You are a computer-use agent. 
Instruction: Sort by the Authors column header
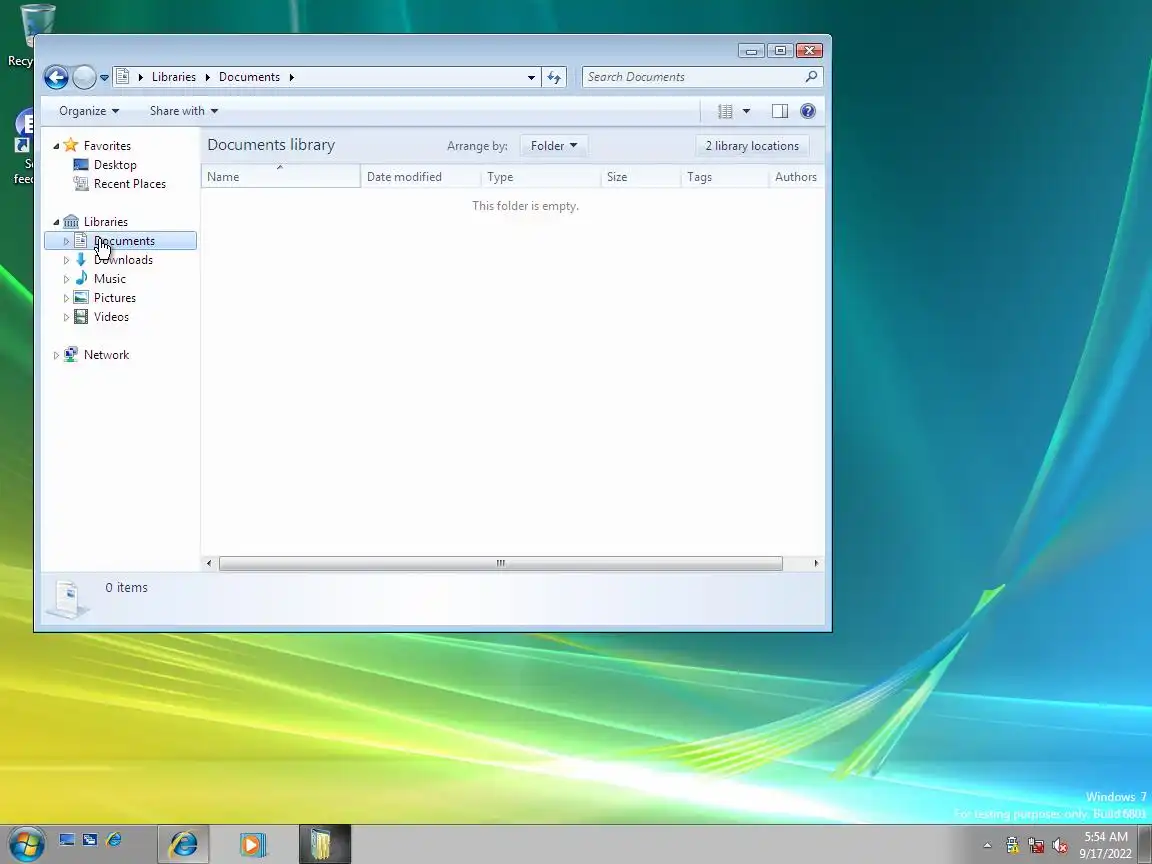click(x=796, y=177)
